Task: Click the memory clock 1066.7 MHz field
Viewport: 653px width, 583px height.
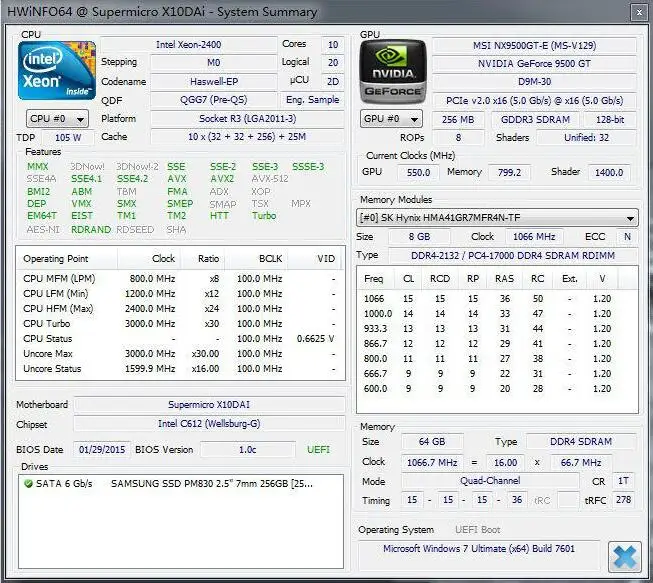Action: pyautogui.click(x=432, y=463)
